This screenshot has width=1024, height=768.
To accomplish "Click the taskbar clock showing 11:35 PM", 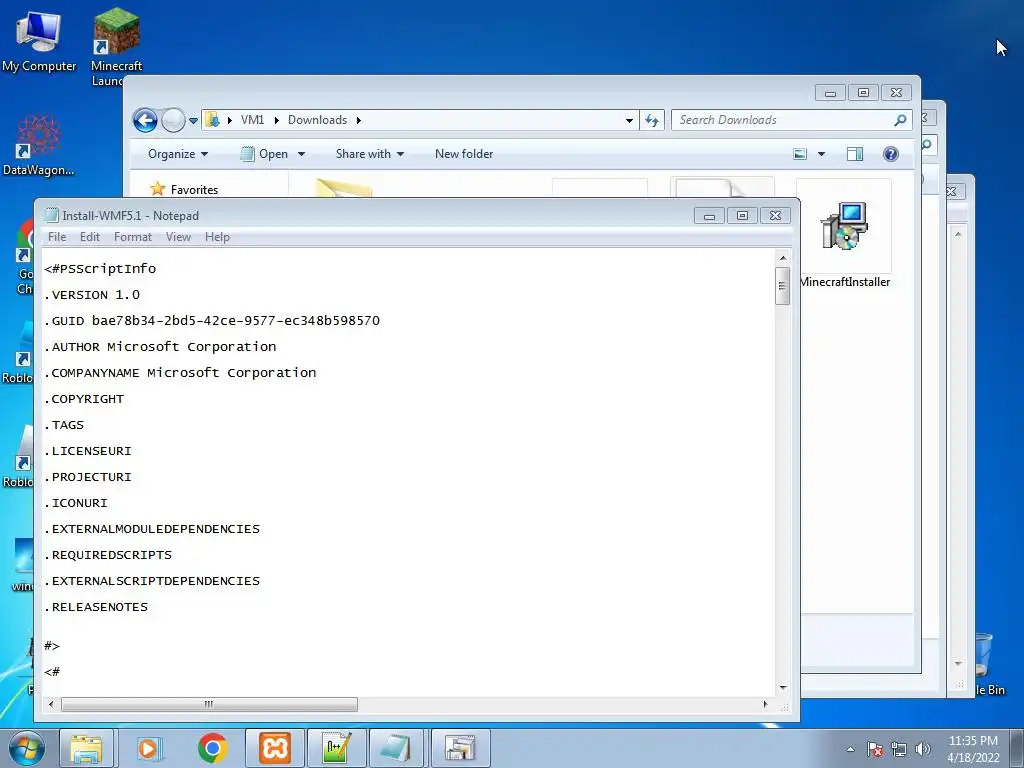I will 973,749.
